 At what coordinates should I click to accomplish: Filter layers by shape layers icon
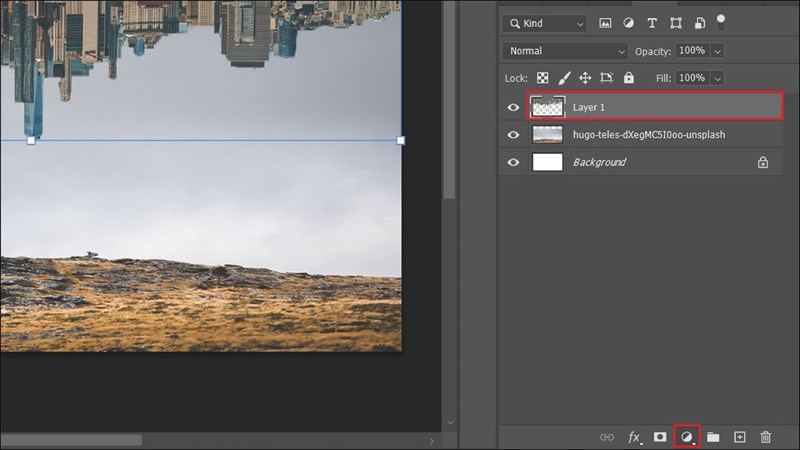[676, 23]
